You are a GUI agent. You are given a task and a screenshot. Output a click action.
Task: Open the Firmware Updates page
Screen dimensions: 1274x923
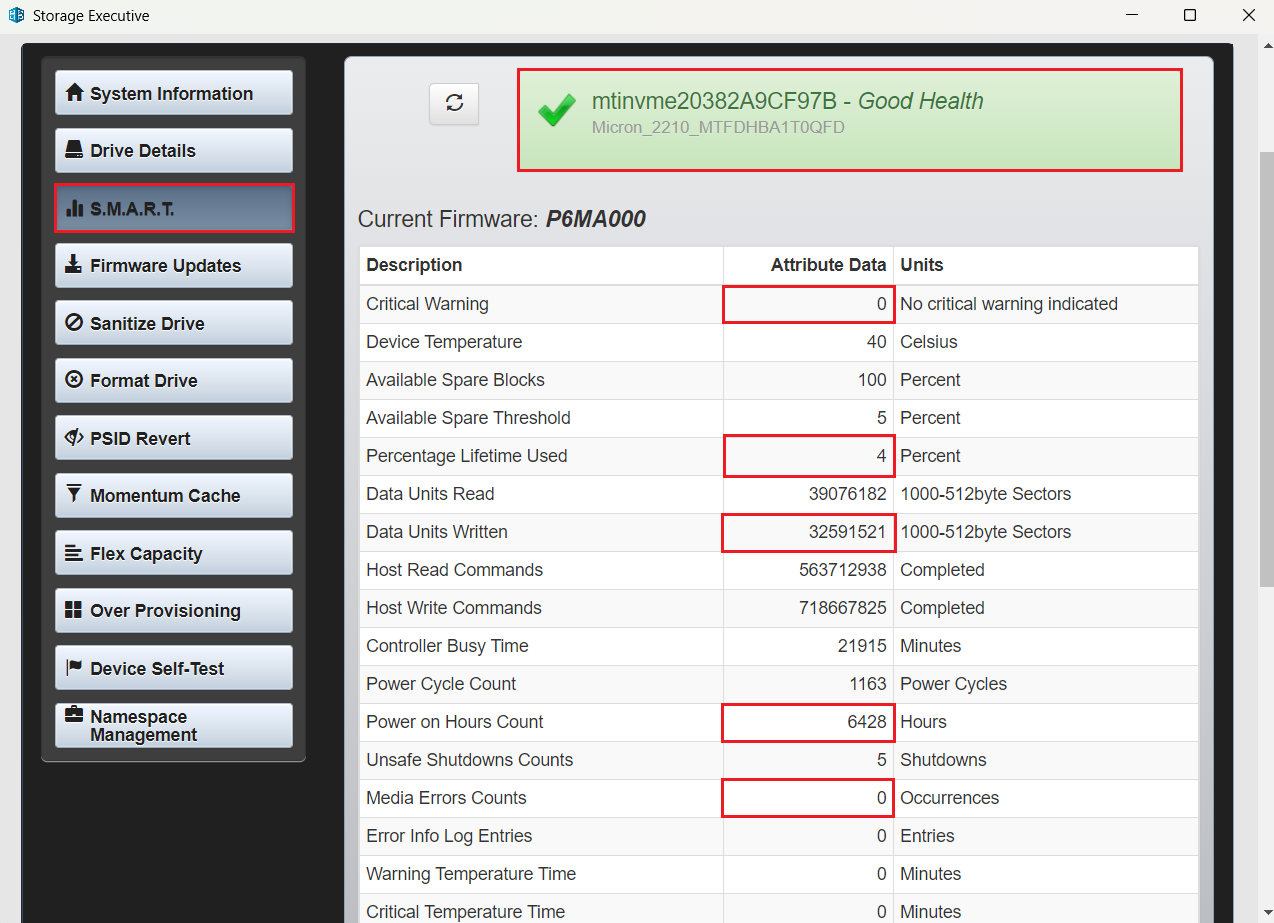click(173, 265)
